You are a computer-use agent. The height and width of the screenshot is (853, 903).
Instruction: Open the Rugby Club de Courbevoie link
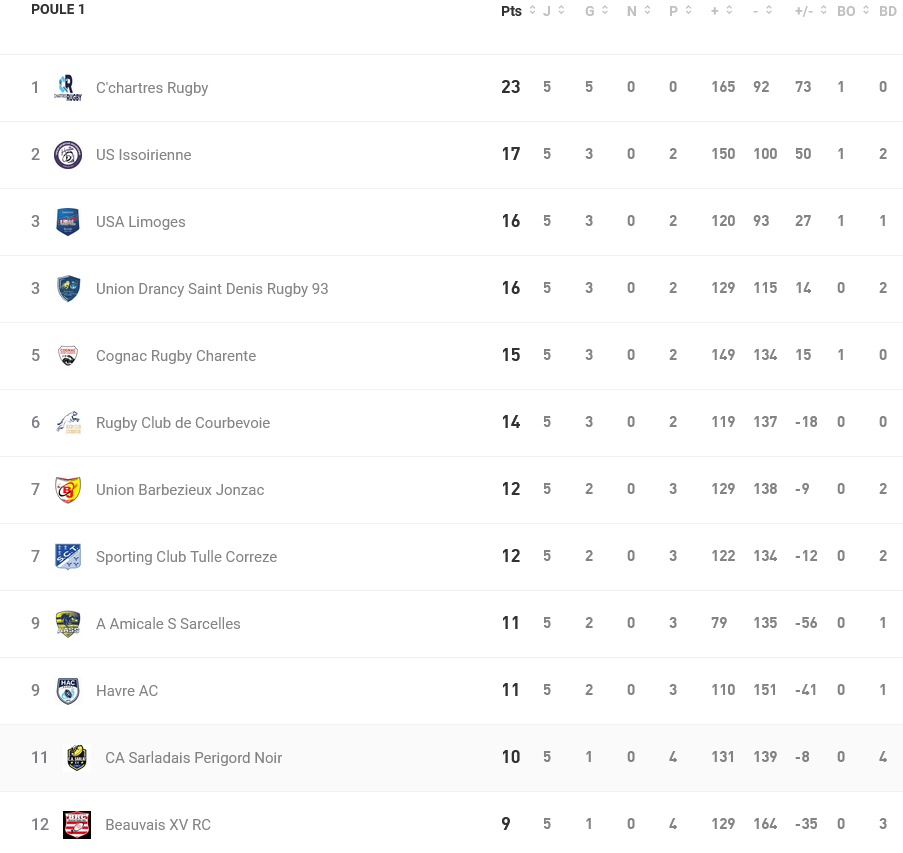pyautogui.click(x=183, y=423)
